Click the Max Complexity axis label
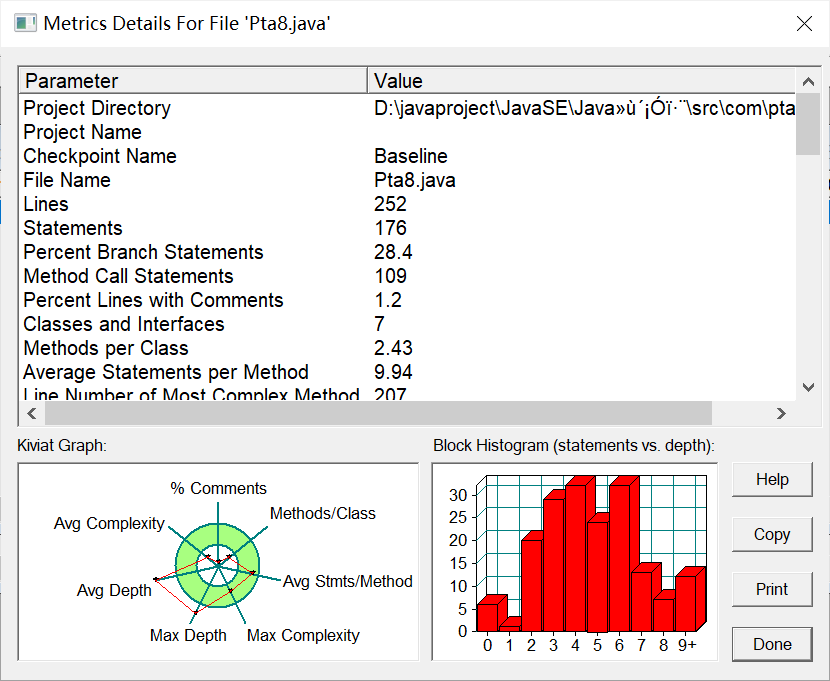Screen dimensions: 830x681 point(303,635)
